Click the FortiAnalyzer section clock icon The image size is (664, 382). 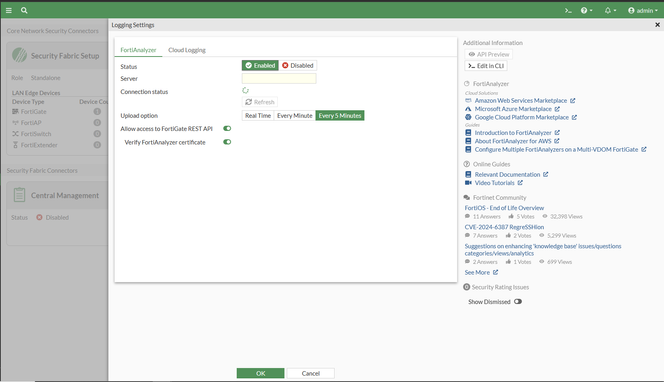click(467, 83)
